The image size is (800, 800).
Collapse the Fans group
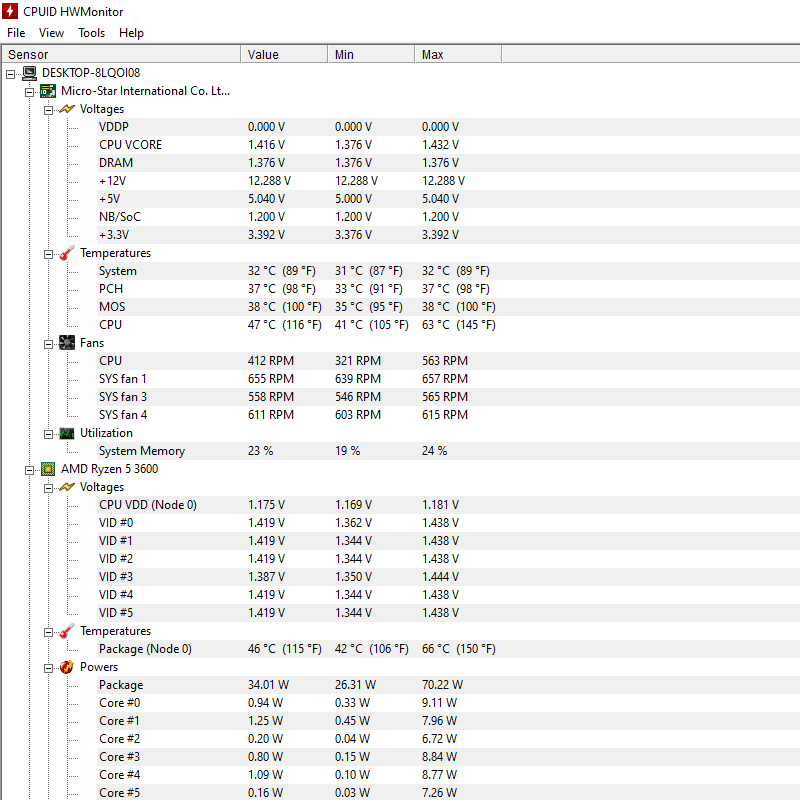48,344
